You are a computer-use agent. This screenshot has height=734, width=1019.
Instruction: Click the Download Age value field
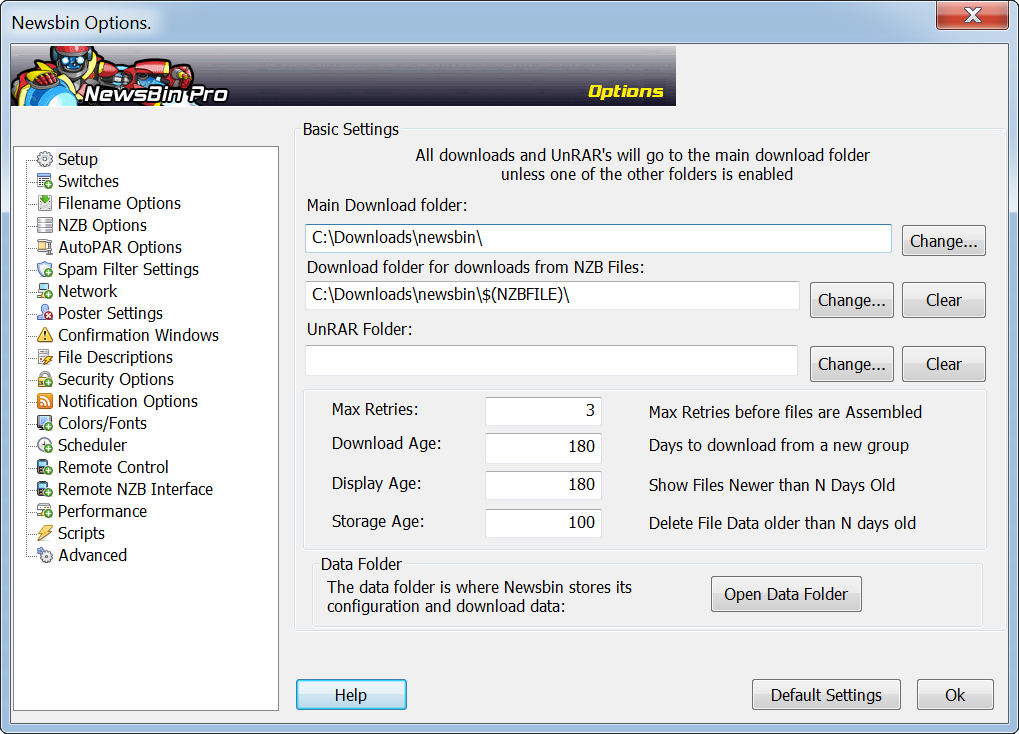543,448
